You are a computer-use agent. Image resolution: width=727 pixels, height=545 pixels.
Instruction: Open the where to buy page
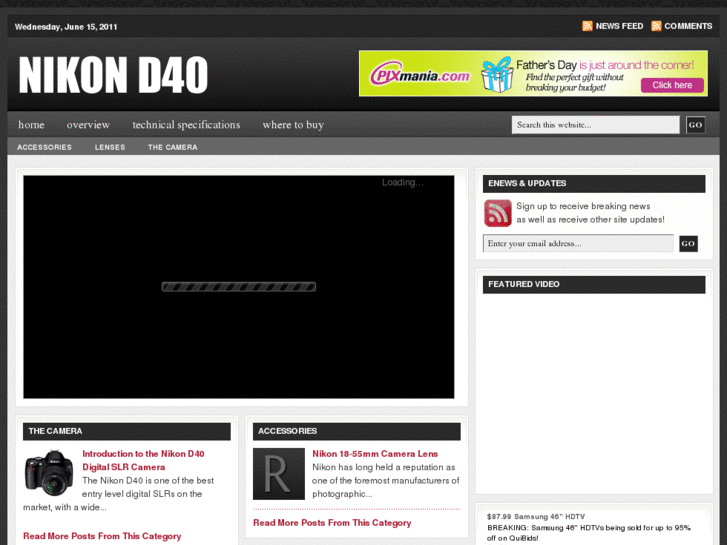pos(293,125)
